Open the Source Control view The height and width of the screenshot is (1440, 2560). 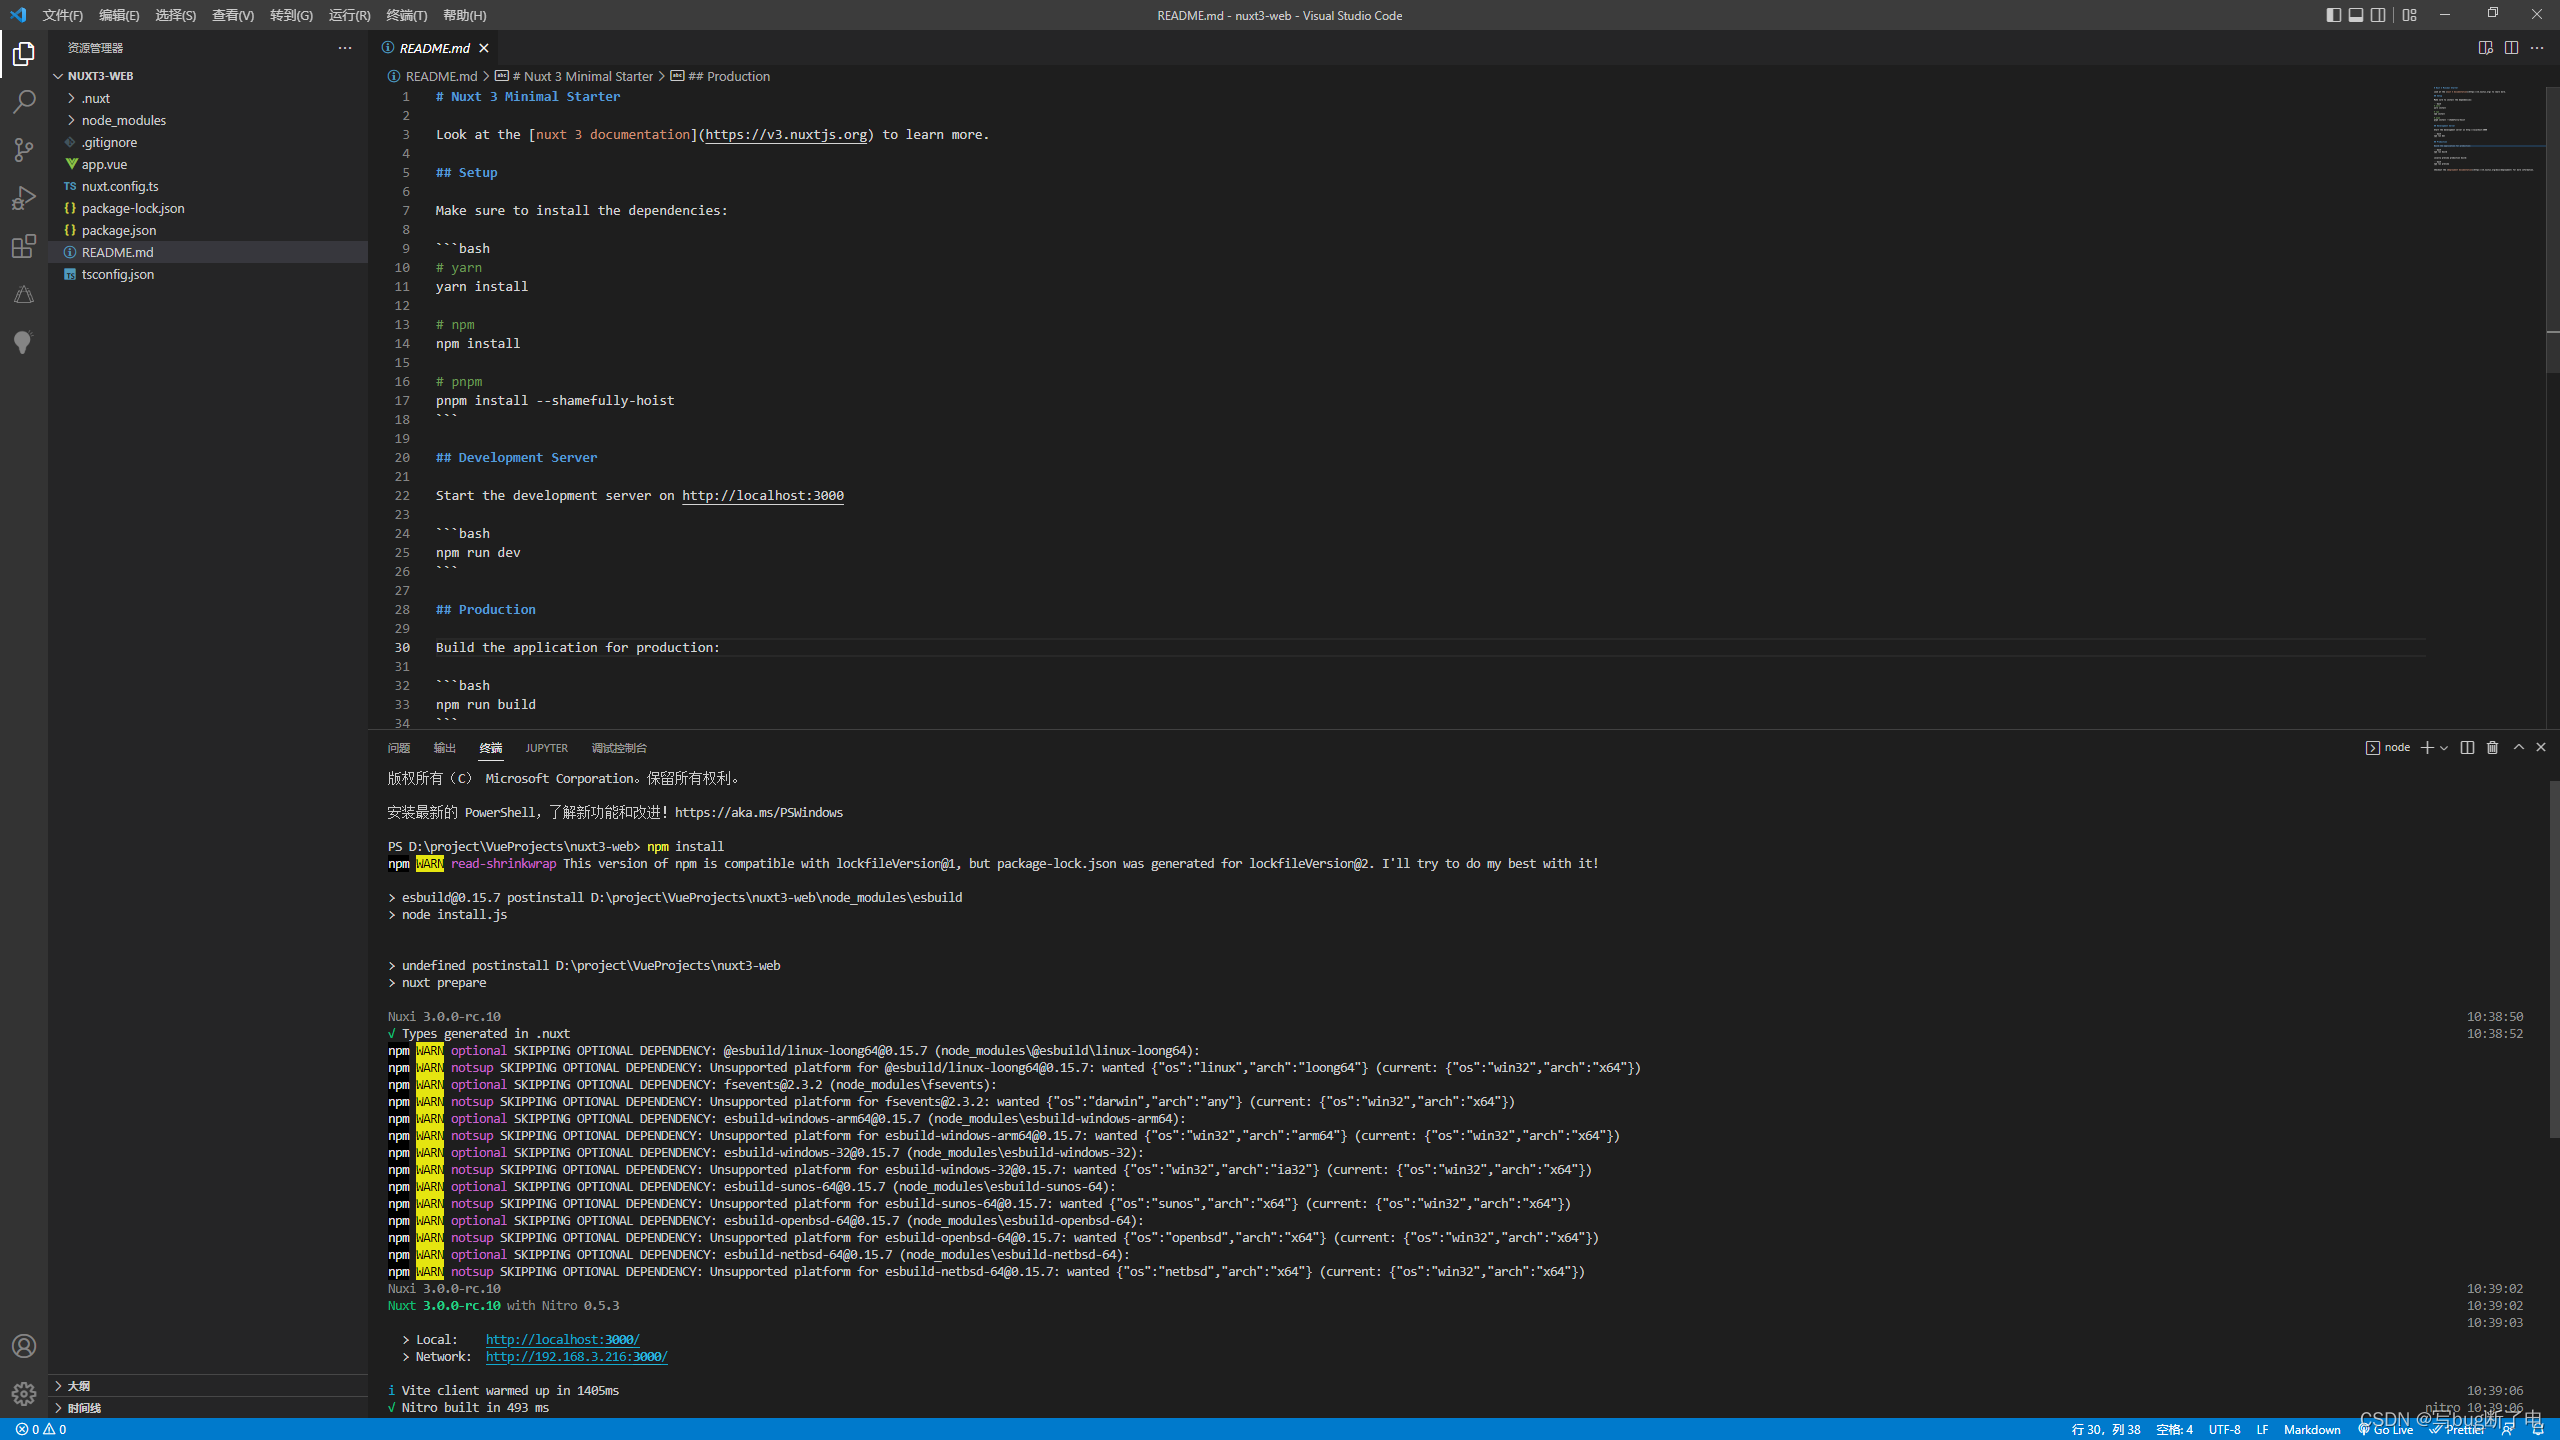click(x=24, y=150)
